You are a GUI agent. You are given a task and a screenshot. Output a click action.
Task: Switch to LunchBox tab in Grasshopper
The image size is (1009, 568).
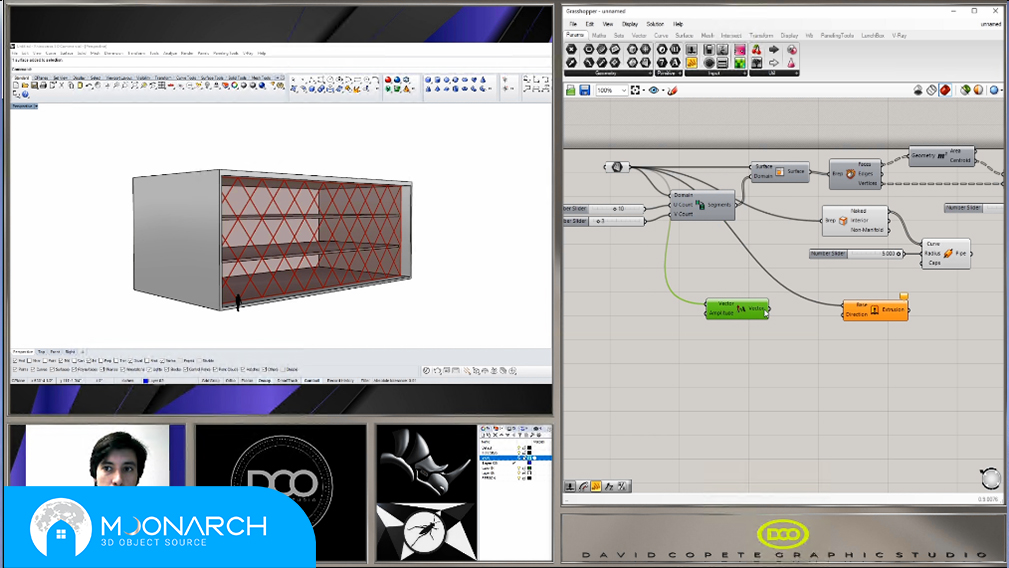pos(873,35)
